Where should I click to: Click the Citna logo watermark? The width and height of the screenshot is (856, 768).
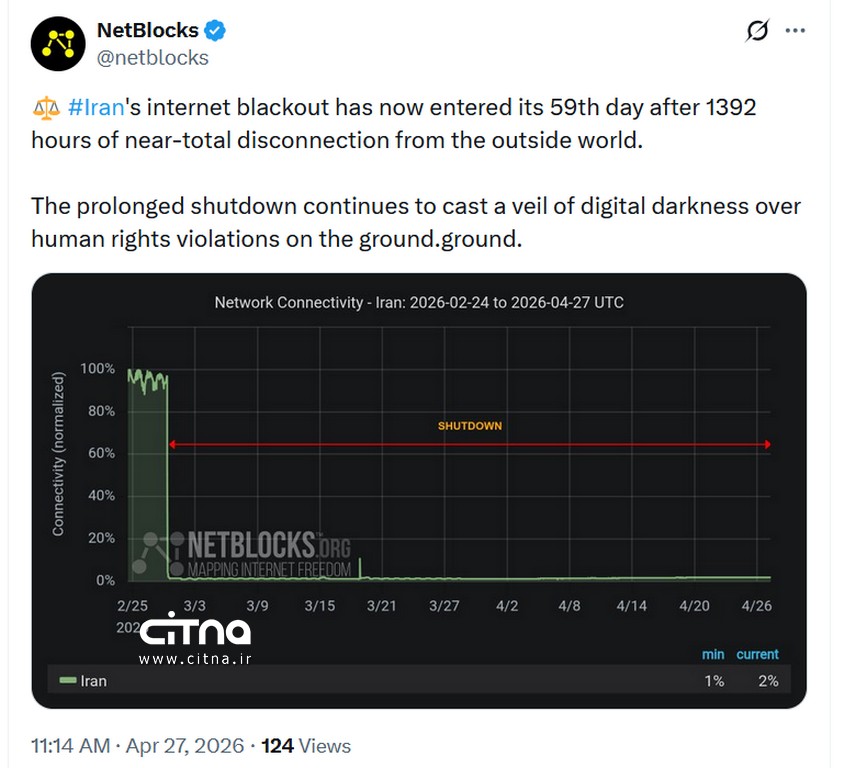(x=194, y=630)
